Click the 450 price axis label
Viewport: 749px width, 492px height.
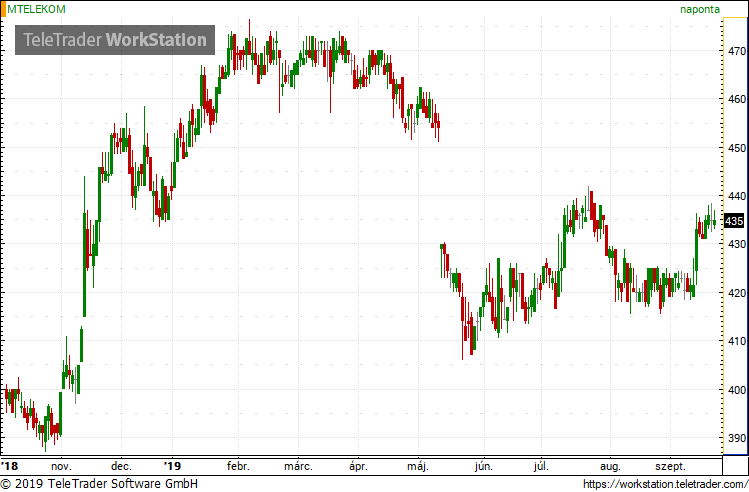tap(737, 148)
